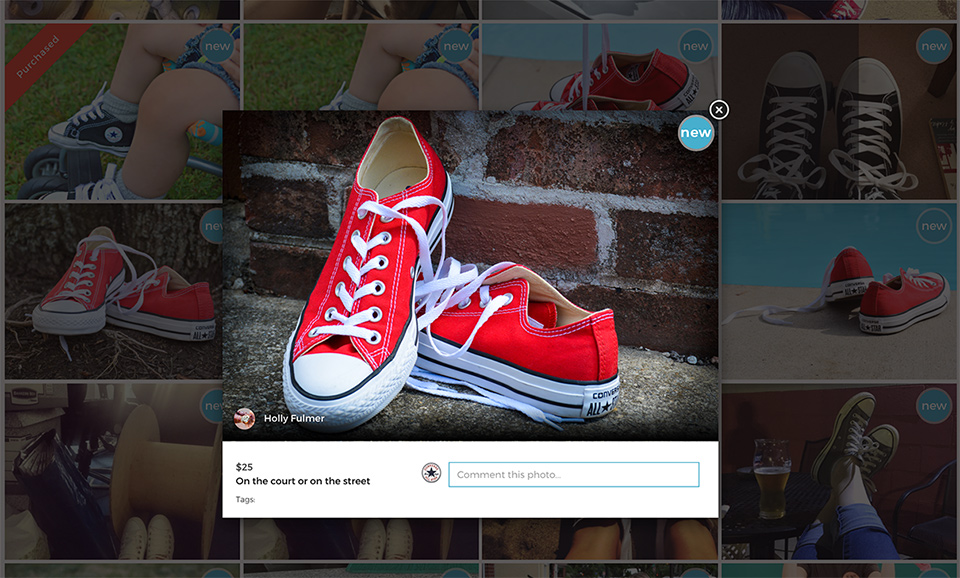
Task: Click 'new' badge on black Converse thumbnail
Action: point(934,46)
